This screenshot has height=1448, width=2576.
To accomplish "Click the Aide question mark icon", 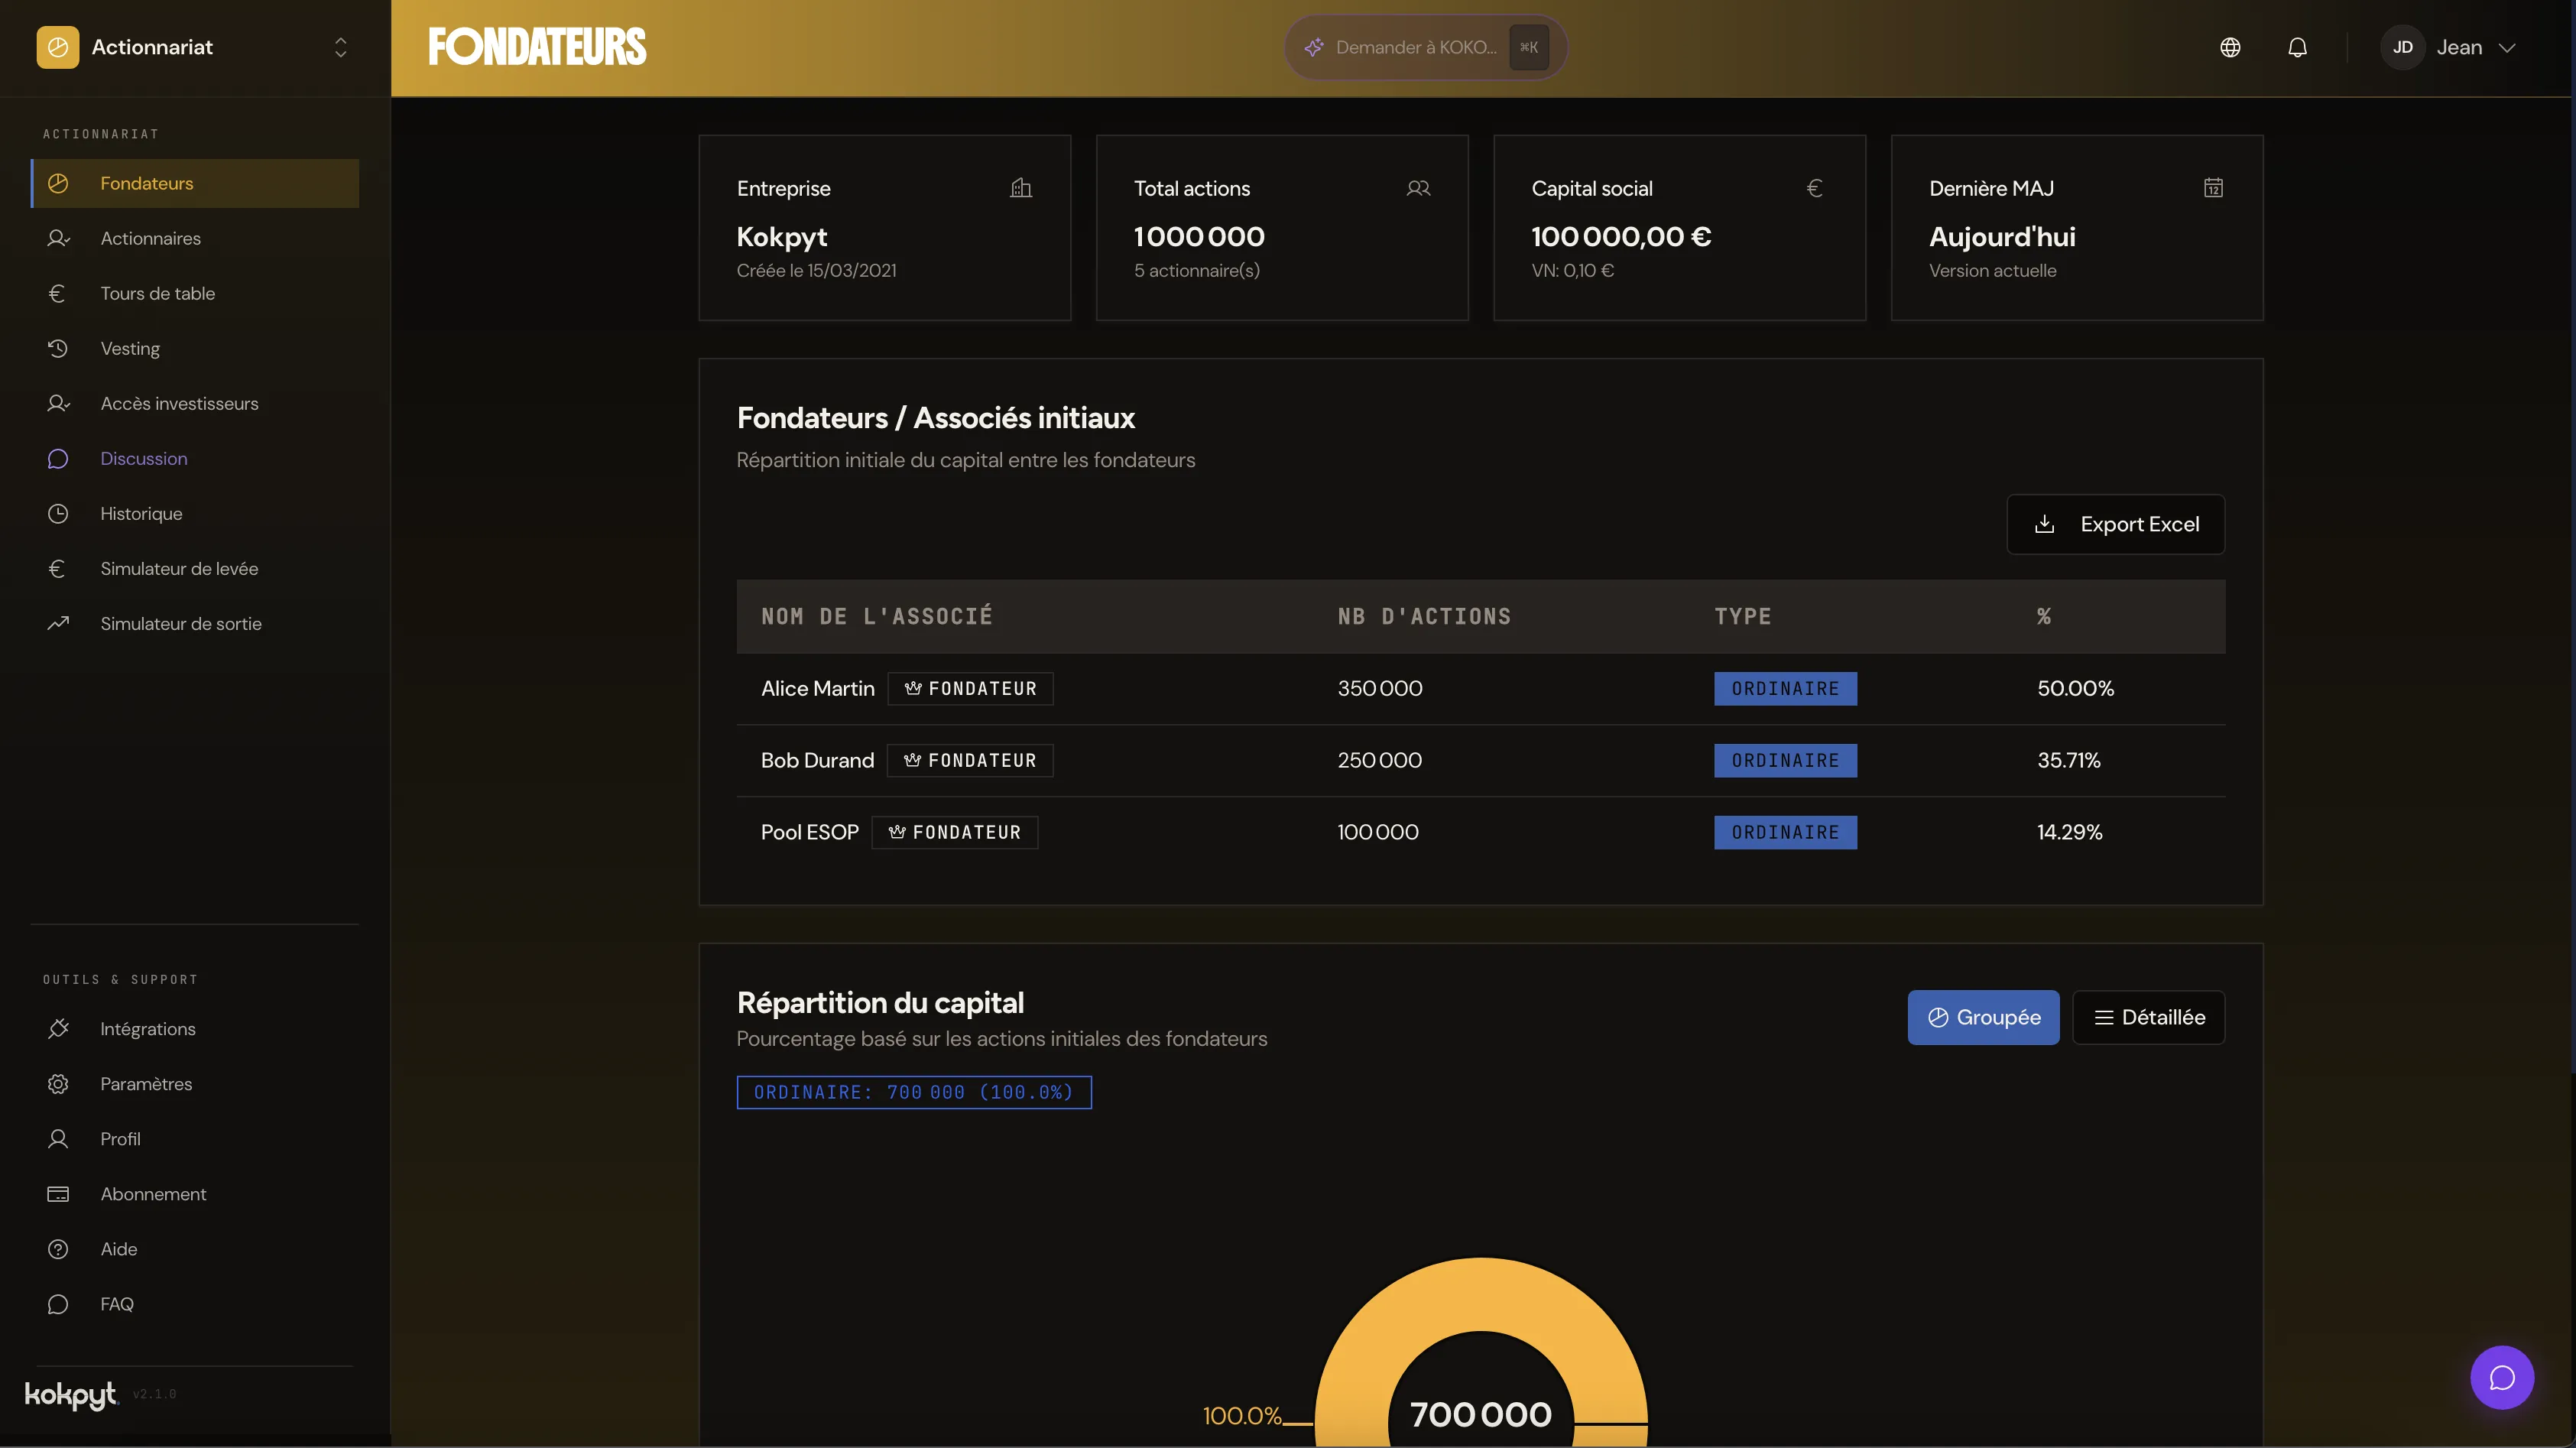I will (58, 1248).
